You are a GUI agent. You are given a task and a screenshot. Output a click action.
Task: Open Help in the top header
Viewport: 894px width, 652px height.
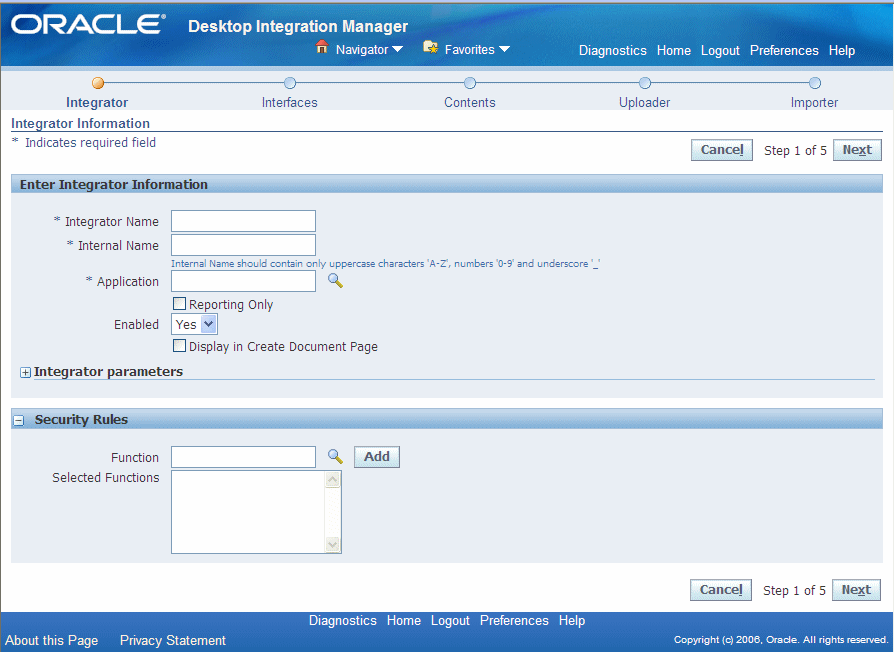point(842,50)
